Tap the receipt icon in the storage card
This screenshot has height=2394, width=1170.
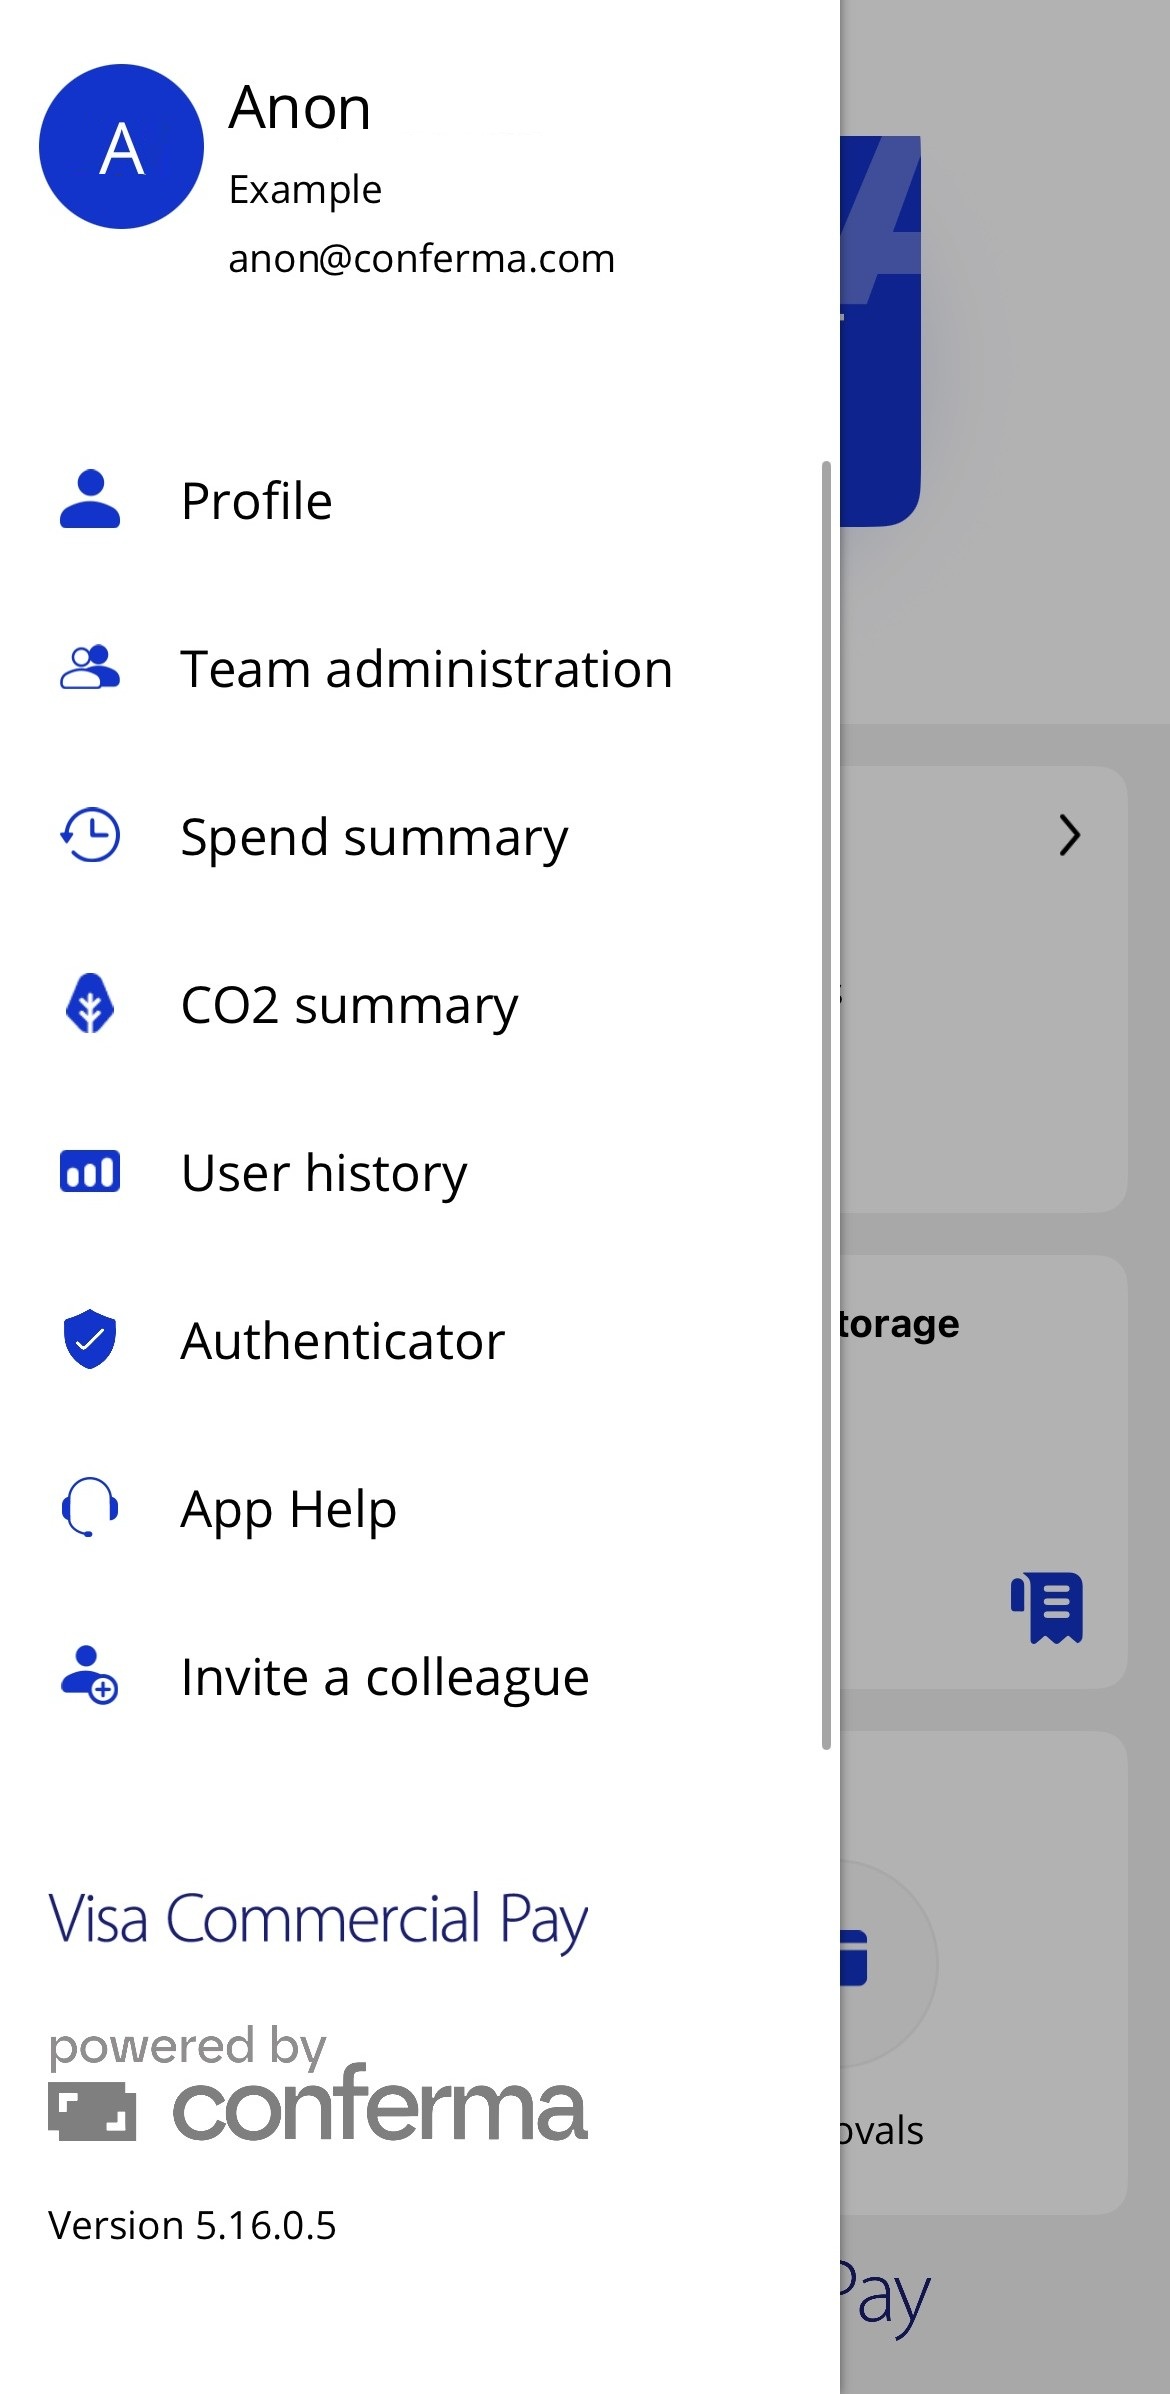(1047, 1608)
